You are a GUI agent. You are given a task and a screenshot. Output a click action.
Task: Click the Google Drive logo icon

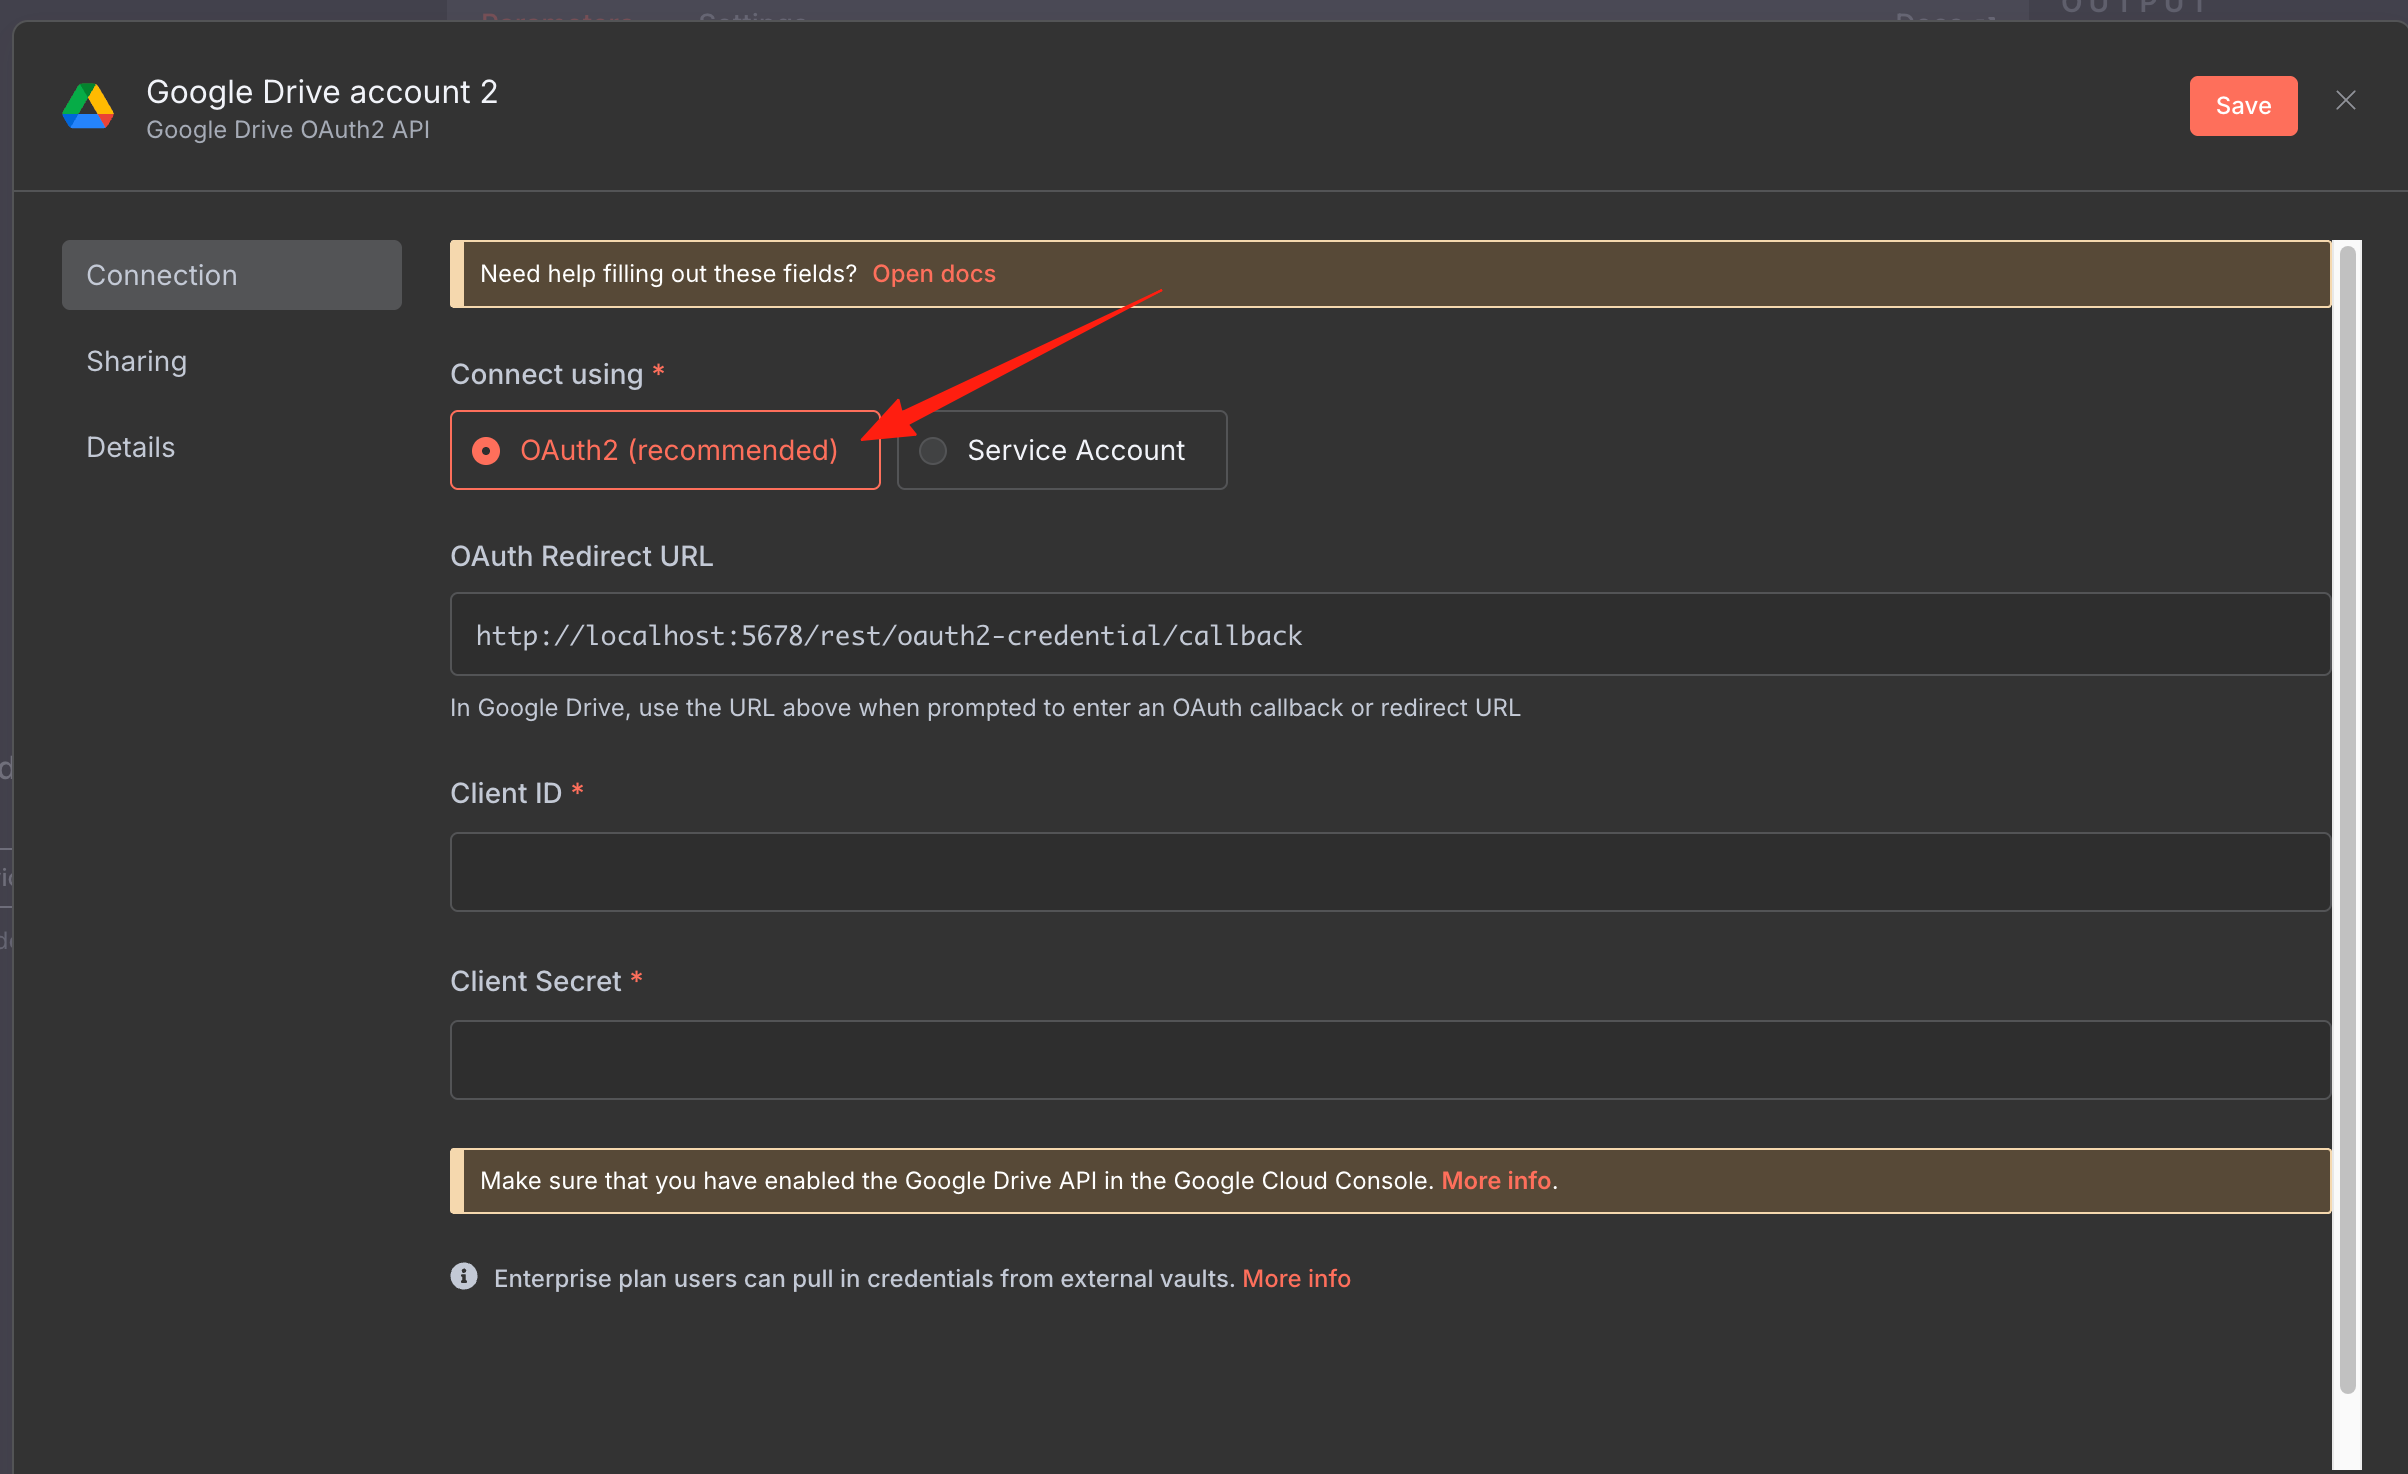tap(88, 106)
